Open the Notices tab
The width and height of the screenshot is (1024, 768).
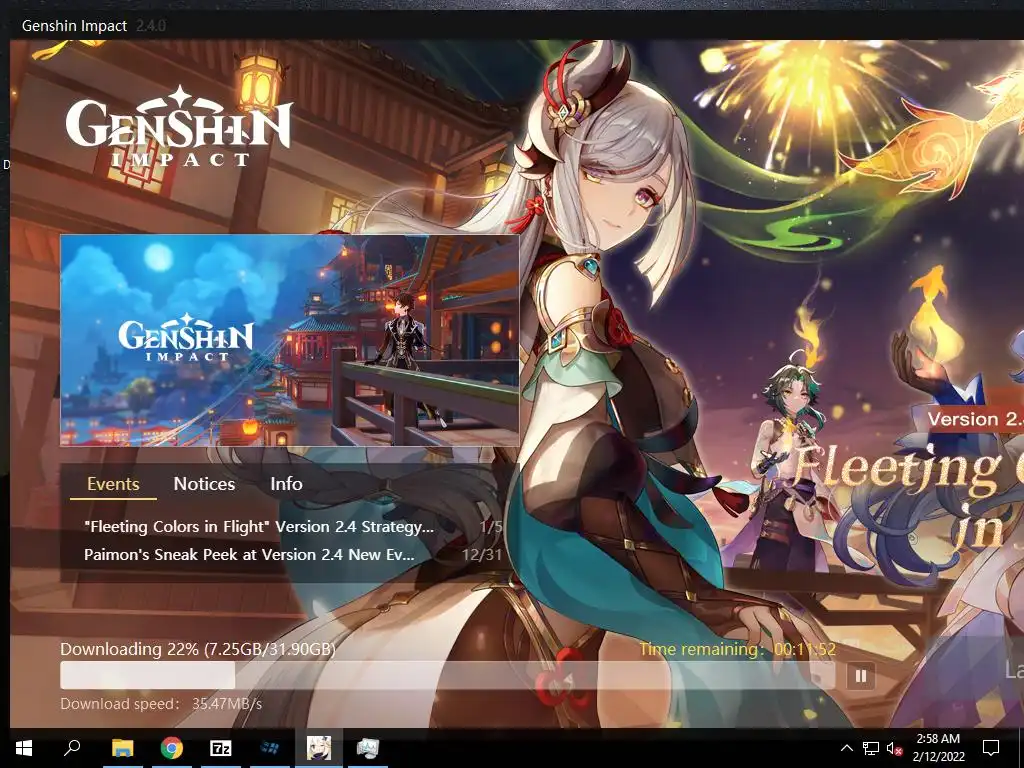pyautogui.click(x=204, y=484)
